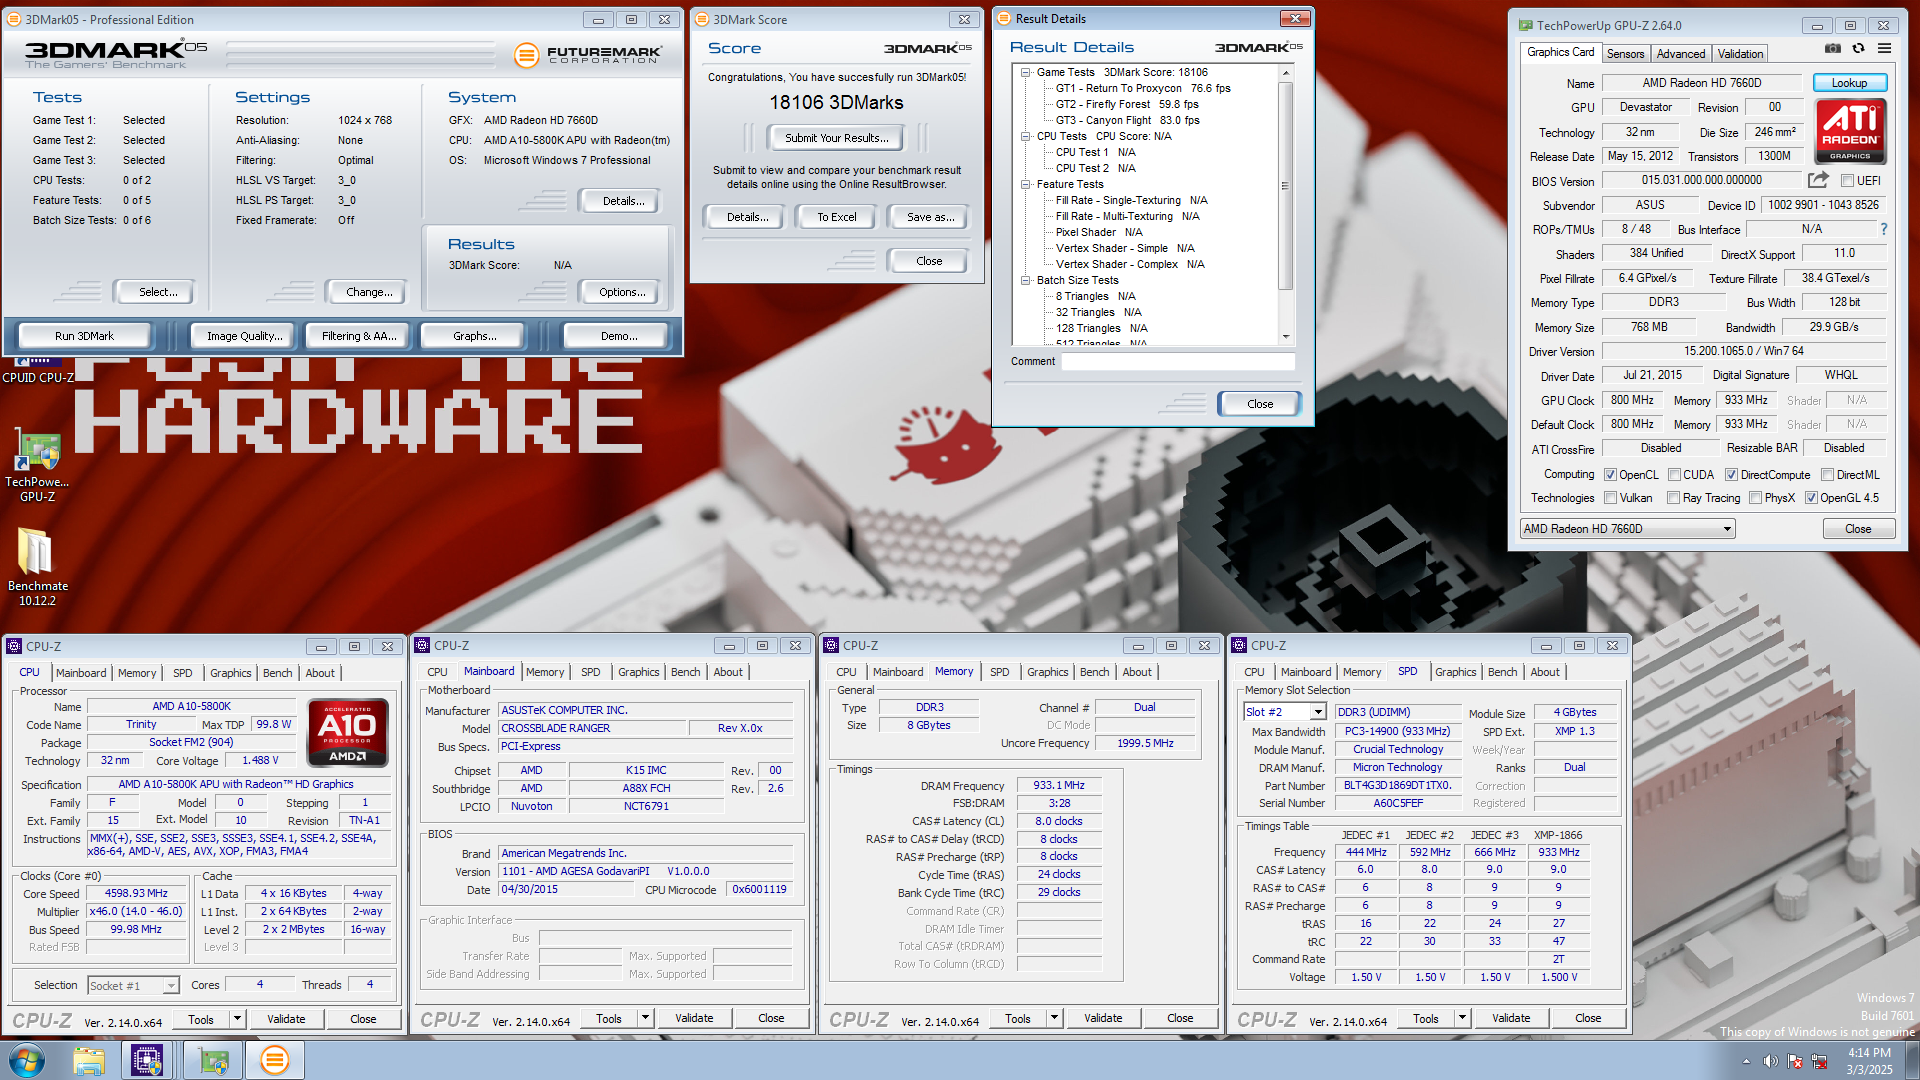
Task: Toggle OpenGL 4.5 checkbox
Action: tap(1811, 498)
